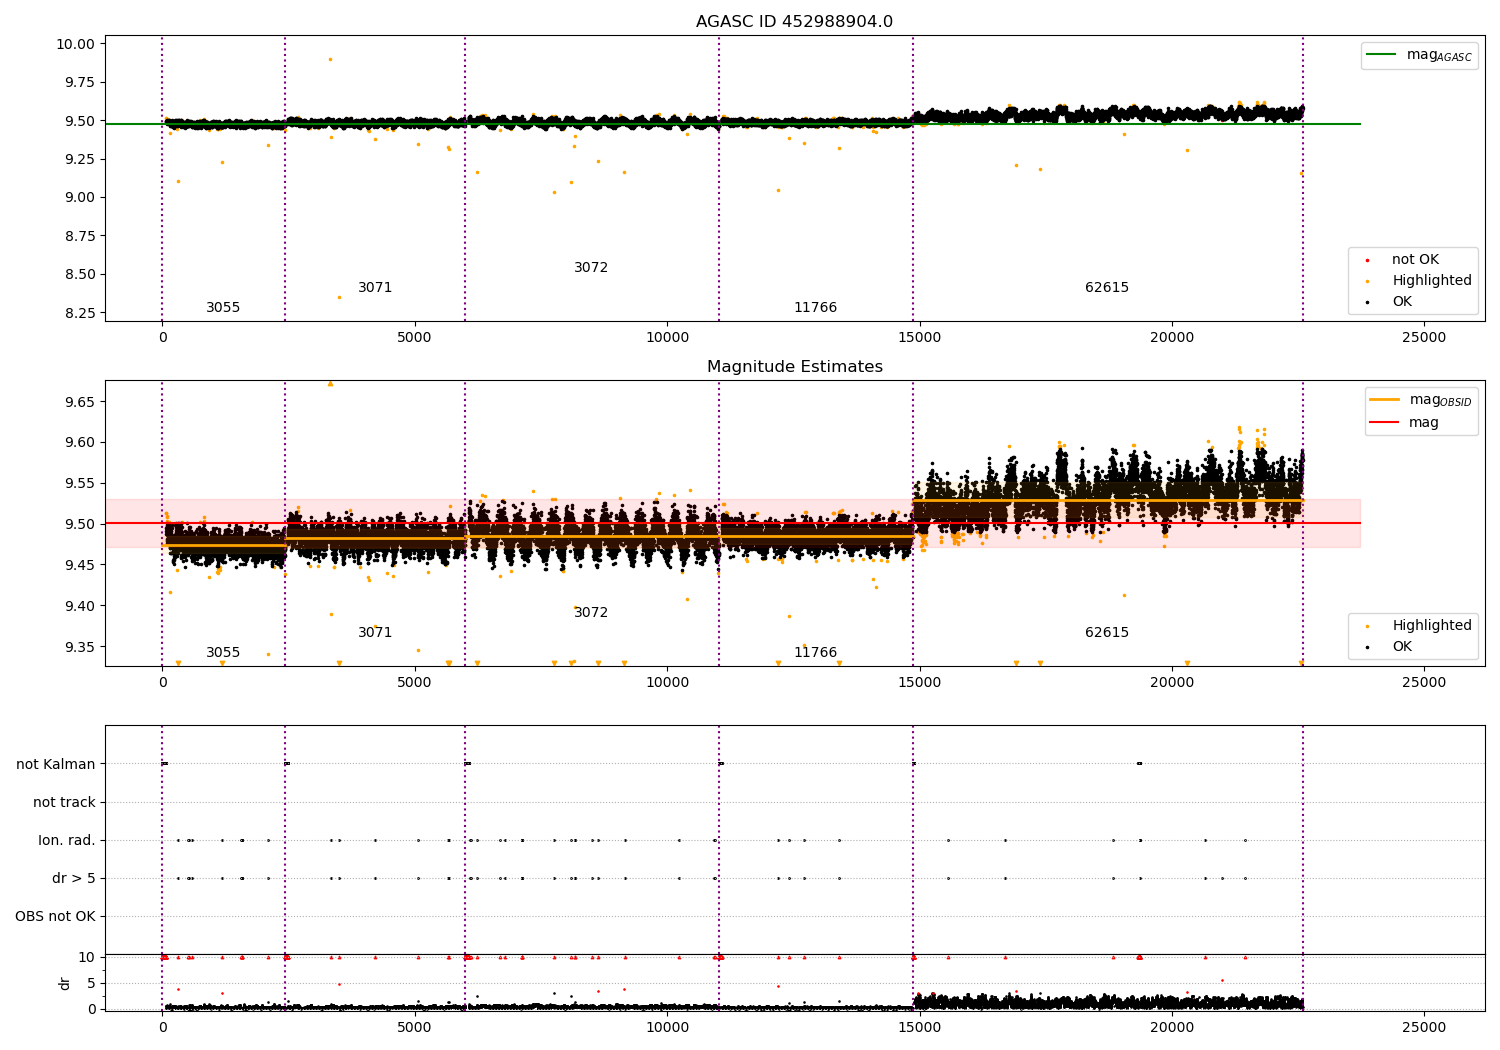1500x1050 pixels.
Task: Select the 'not Kalman' axis label
Action: click(56, 764)
